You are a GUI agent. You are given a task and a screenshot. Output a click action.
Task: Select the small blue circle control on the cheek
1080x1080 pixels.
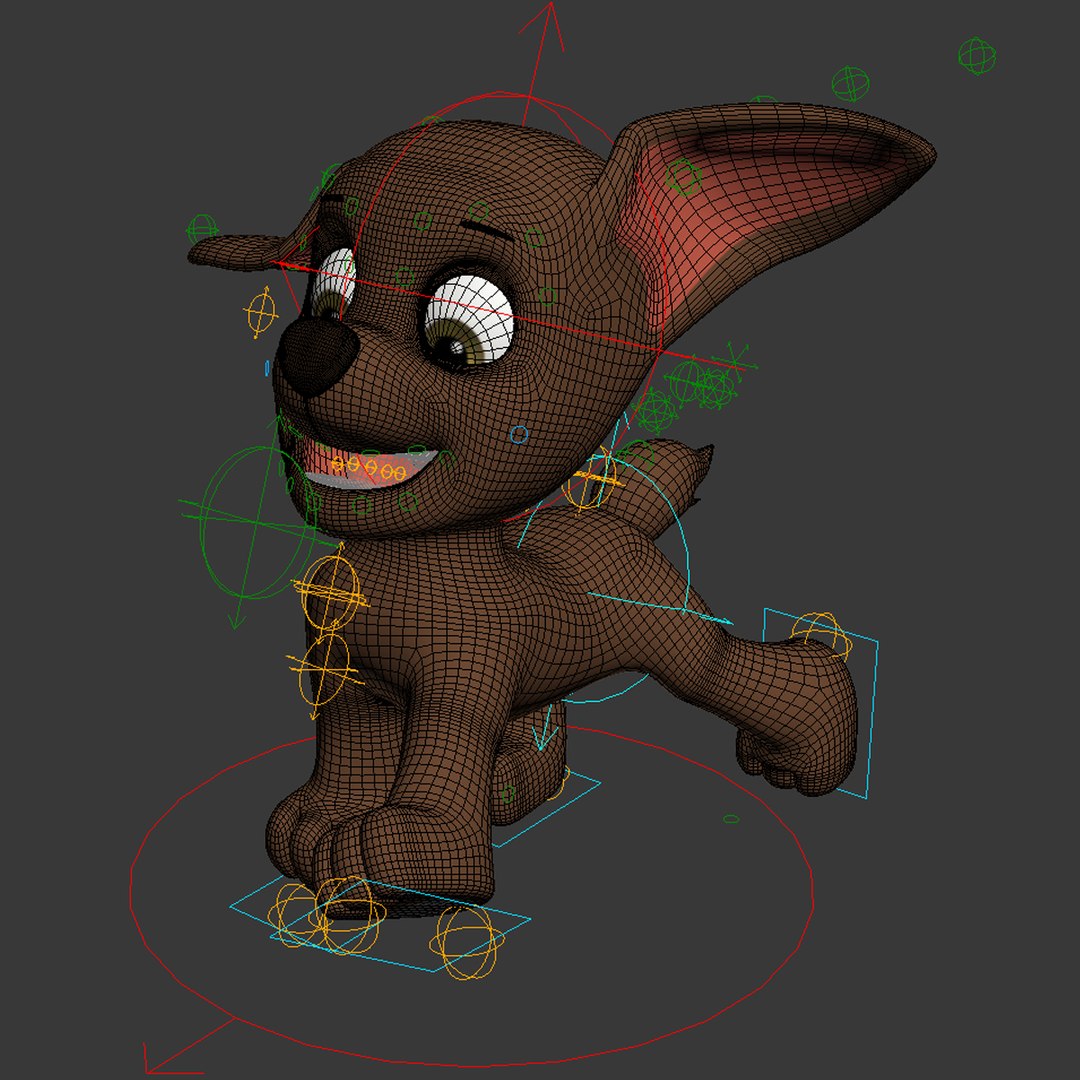tap(519, 435)
